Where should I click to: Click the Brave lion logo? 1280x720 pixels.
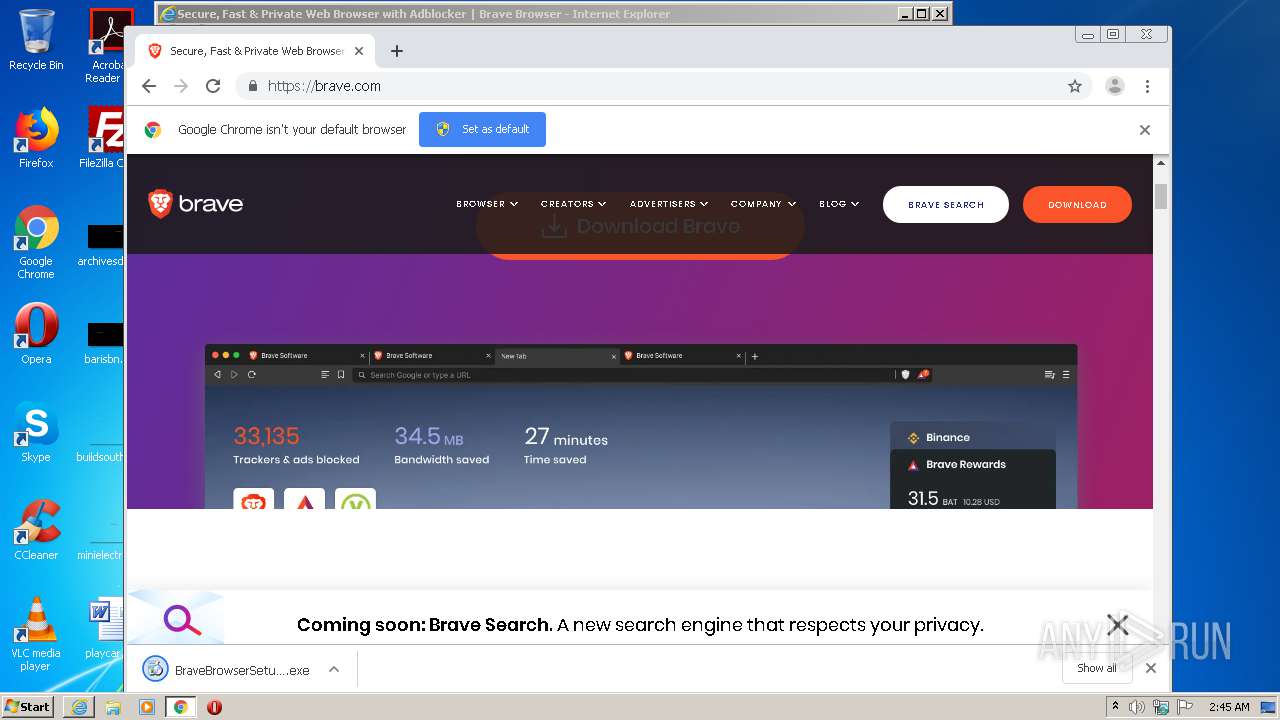point(196,204)
